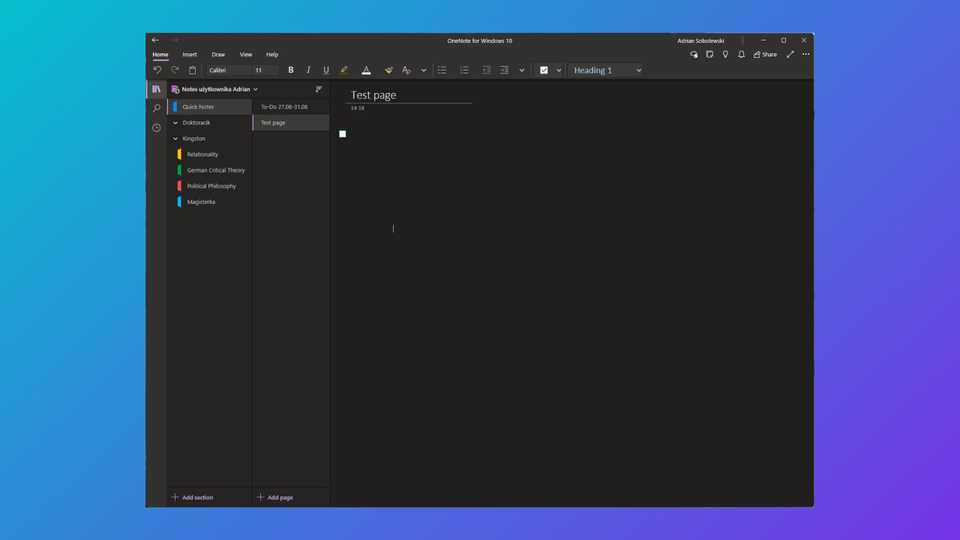This screenshot has width=960, height=540.
Task: Open the search magnifier in sidebar
Action: coord(156,108)
